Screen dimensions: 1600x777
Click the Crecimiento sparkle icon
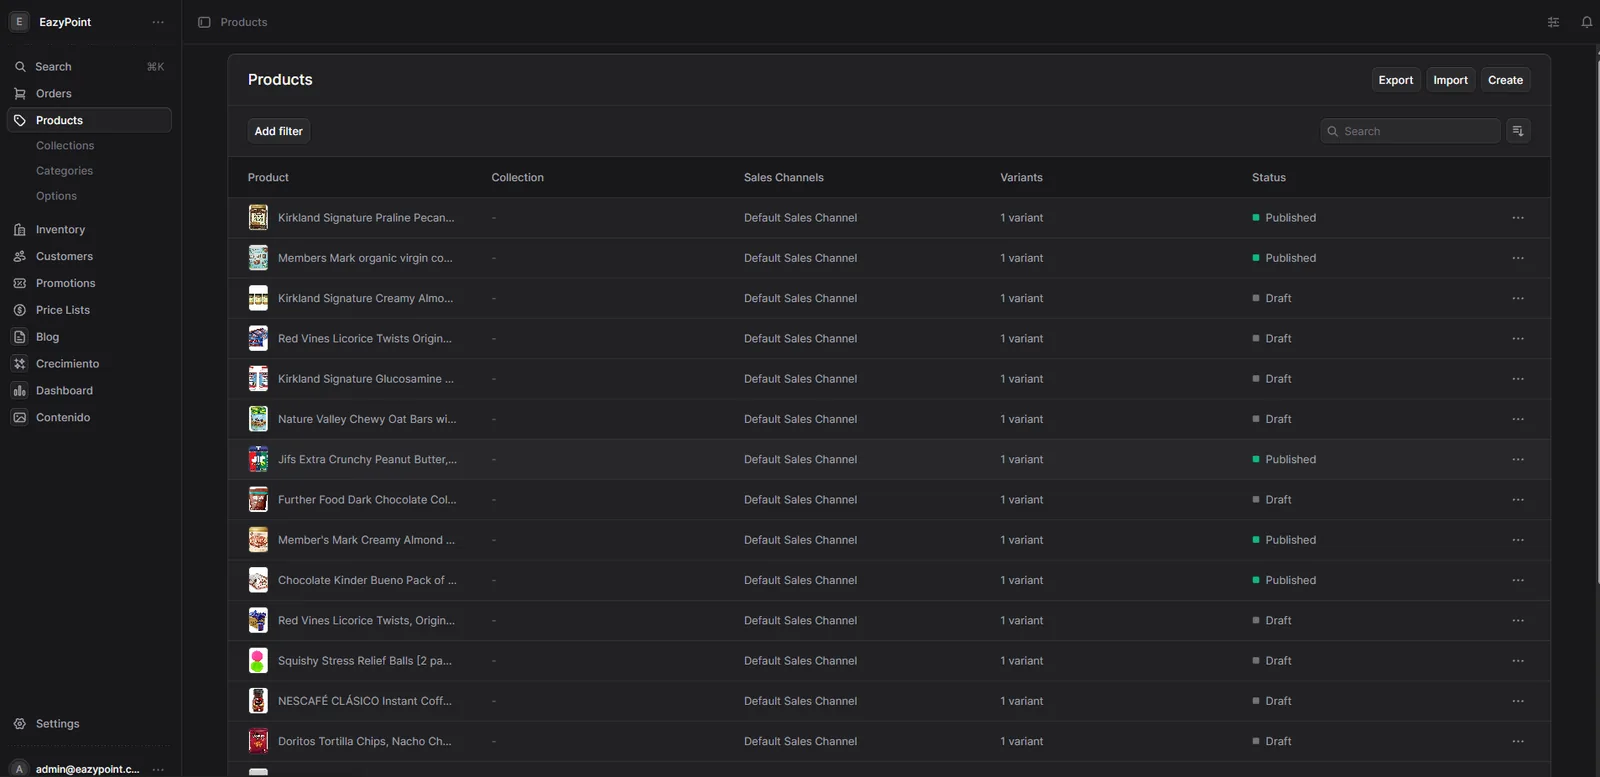19,364
